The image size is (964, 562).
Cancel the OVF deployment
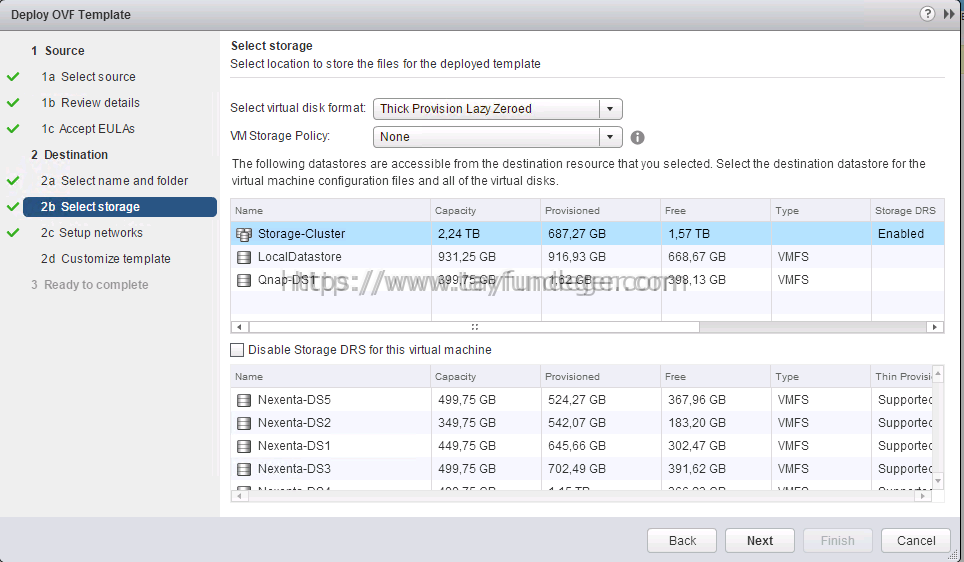click(915, 540)
